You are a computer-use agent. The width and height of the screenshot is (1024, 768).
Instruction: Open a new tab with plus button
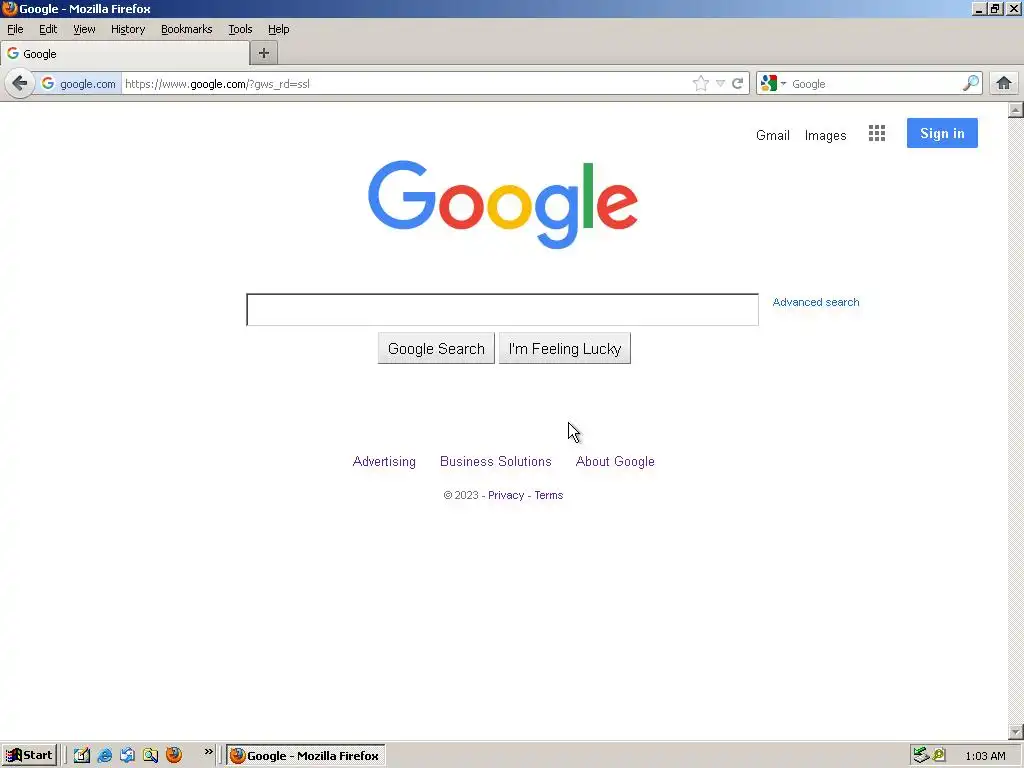pos(264,53)
